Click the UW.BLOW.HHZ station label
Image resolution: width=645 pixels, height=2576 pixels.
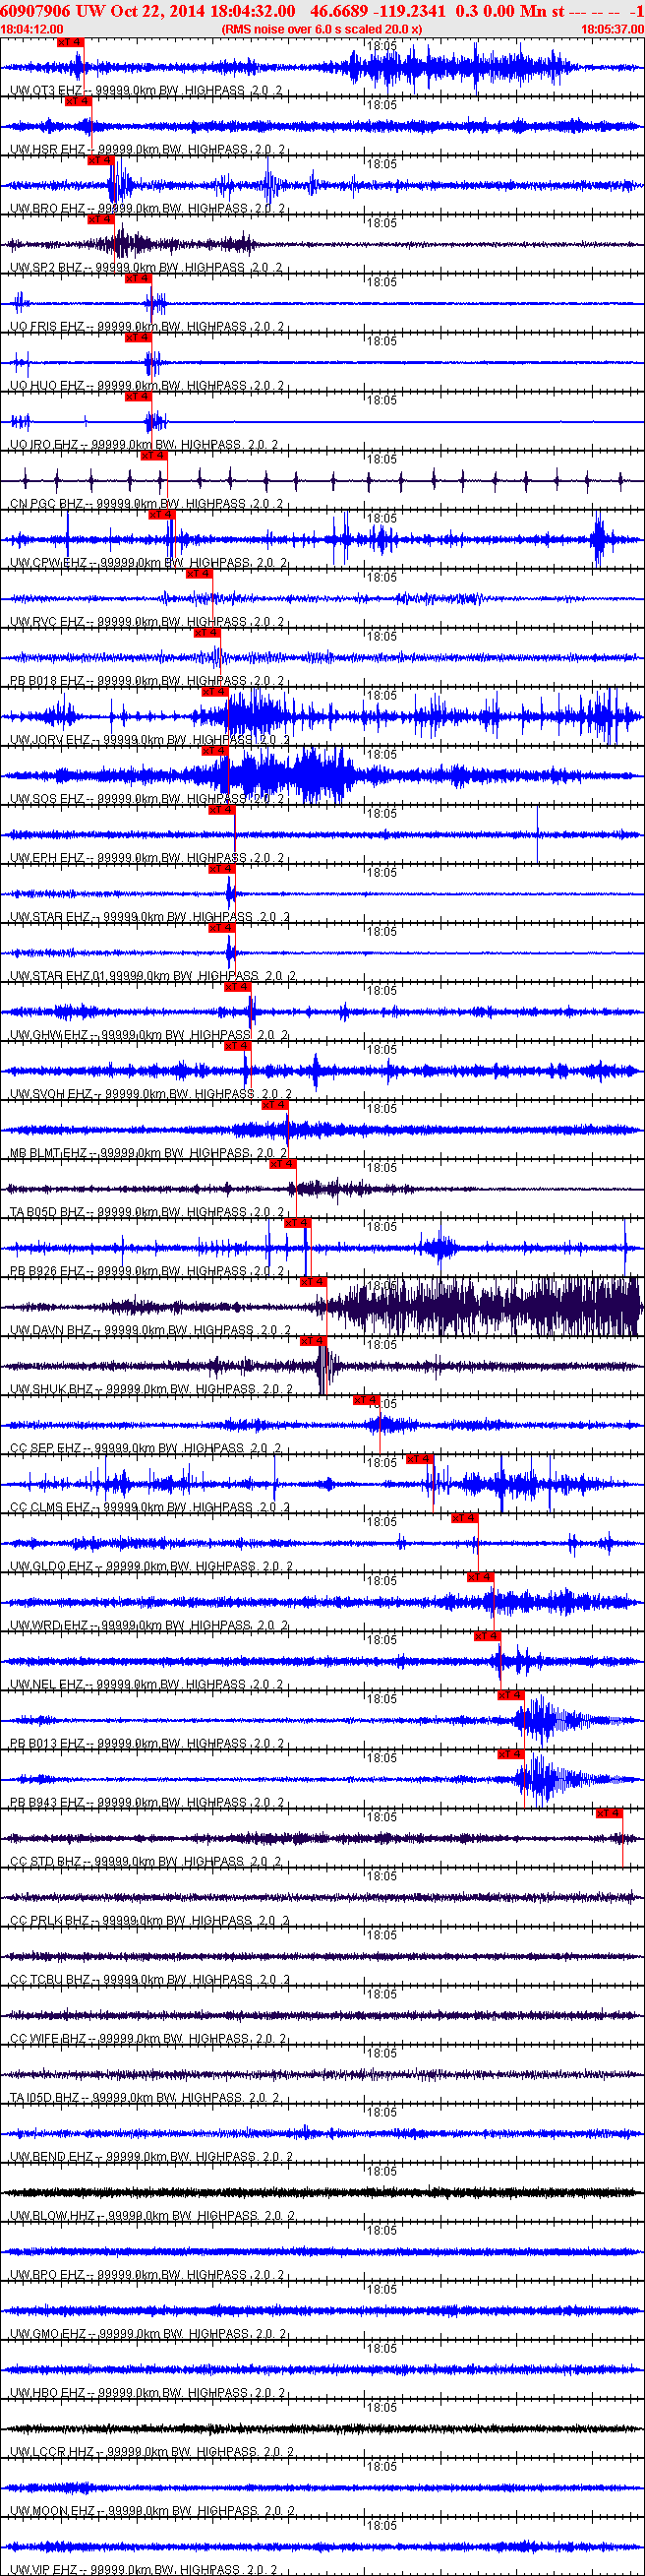(x=153, y=2215)
